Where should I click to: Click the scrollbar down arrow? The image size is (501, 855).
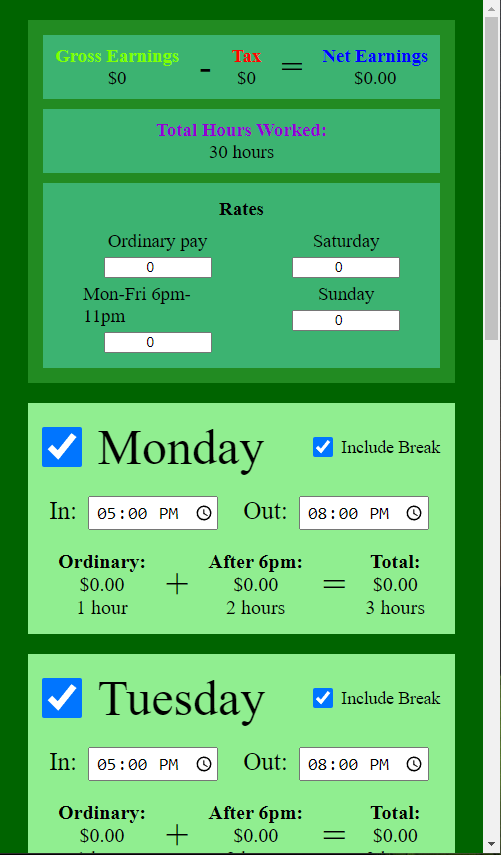tap(492, 846)
